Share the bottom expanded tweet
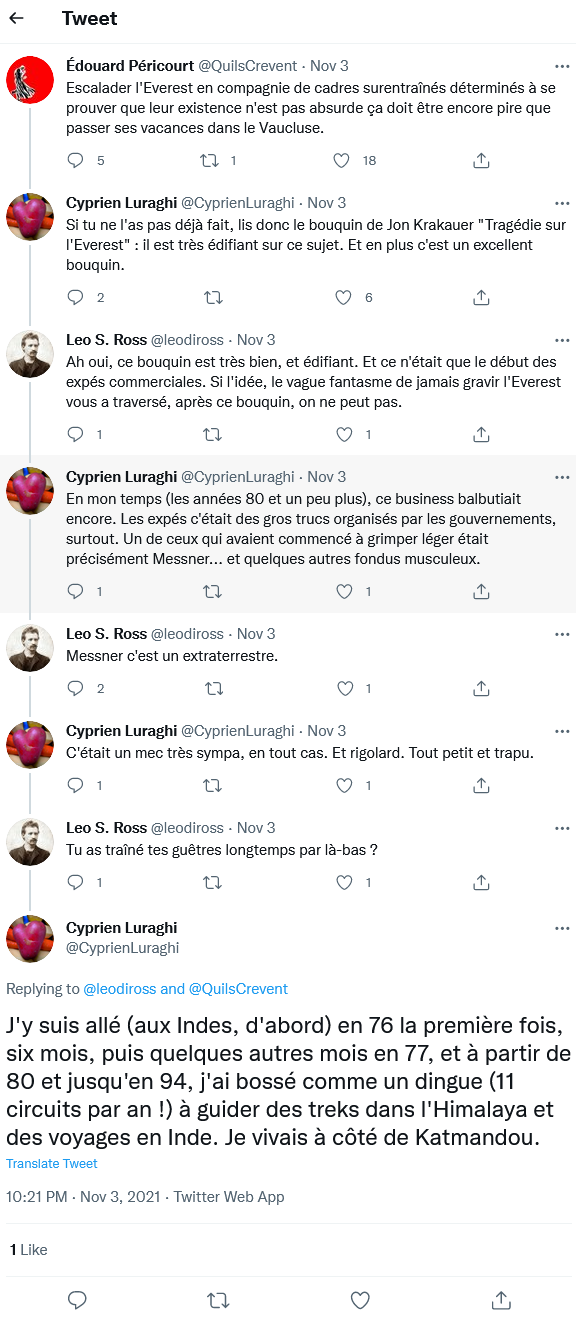576x1322 pixels. point(501,1300)
